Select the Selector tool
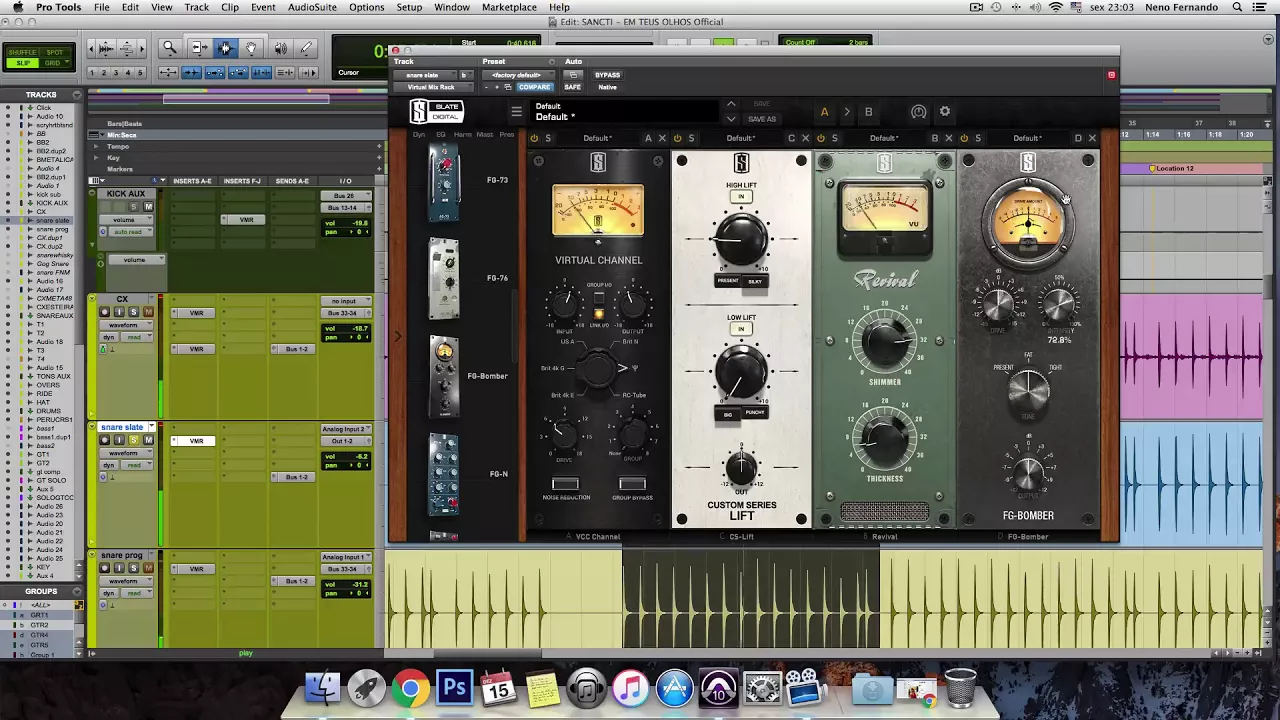The height and width of the screenshot is (720, 1280). (x=225, y=48)
